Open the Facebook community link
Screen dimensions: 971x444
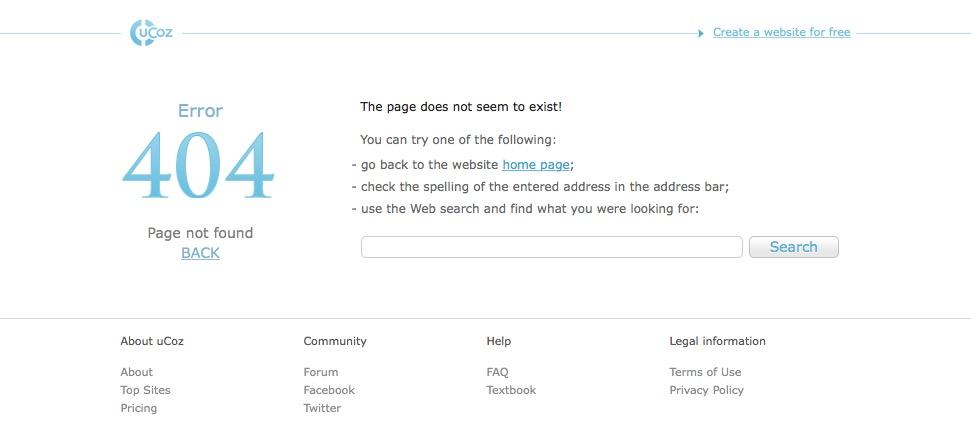[x=329, y=390]
